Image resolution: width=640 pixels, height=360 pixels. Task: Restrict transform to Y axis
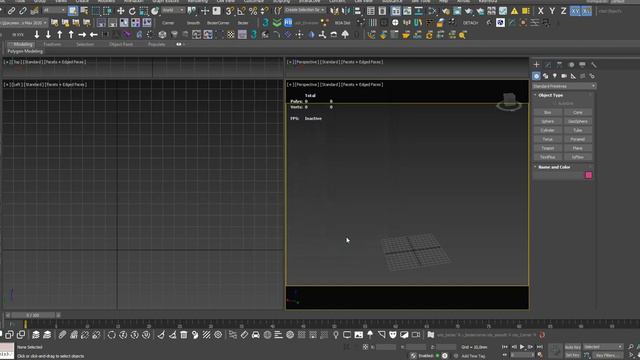(x=552, y=11)
